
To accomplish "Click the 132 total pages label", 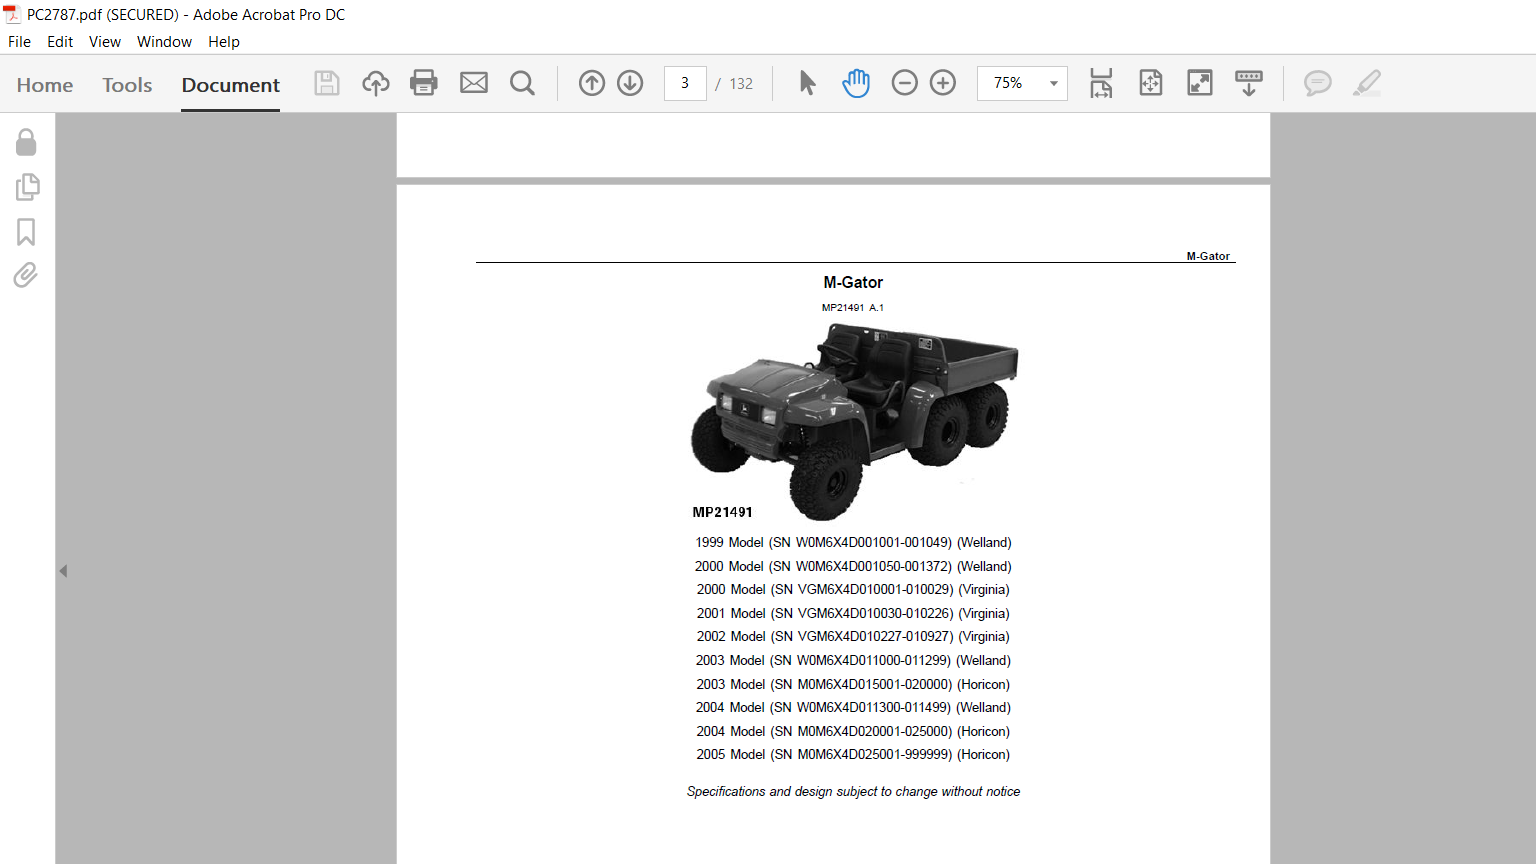I will tap(741, 84).
